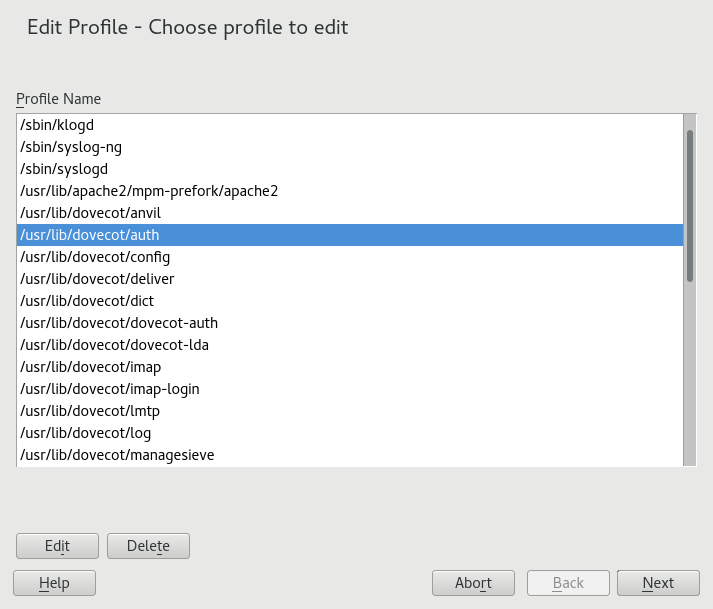The image size is (713, 609).
Task: Select the /usr/lib/dovecot/dict profile
Action: [x=87, y=301]
